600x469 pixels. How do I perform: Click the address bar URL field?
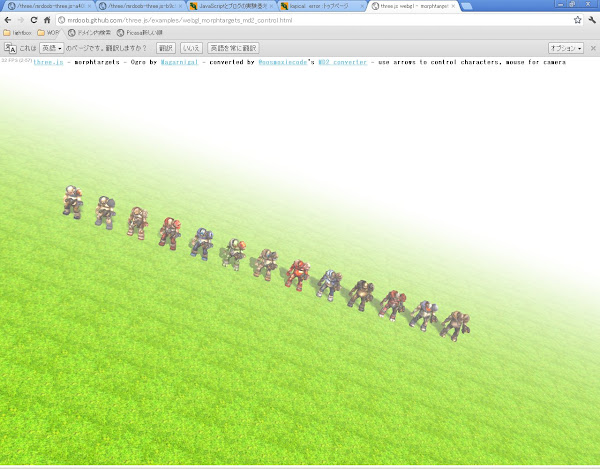click(x=314, y=20)
